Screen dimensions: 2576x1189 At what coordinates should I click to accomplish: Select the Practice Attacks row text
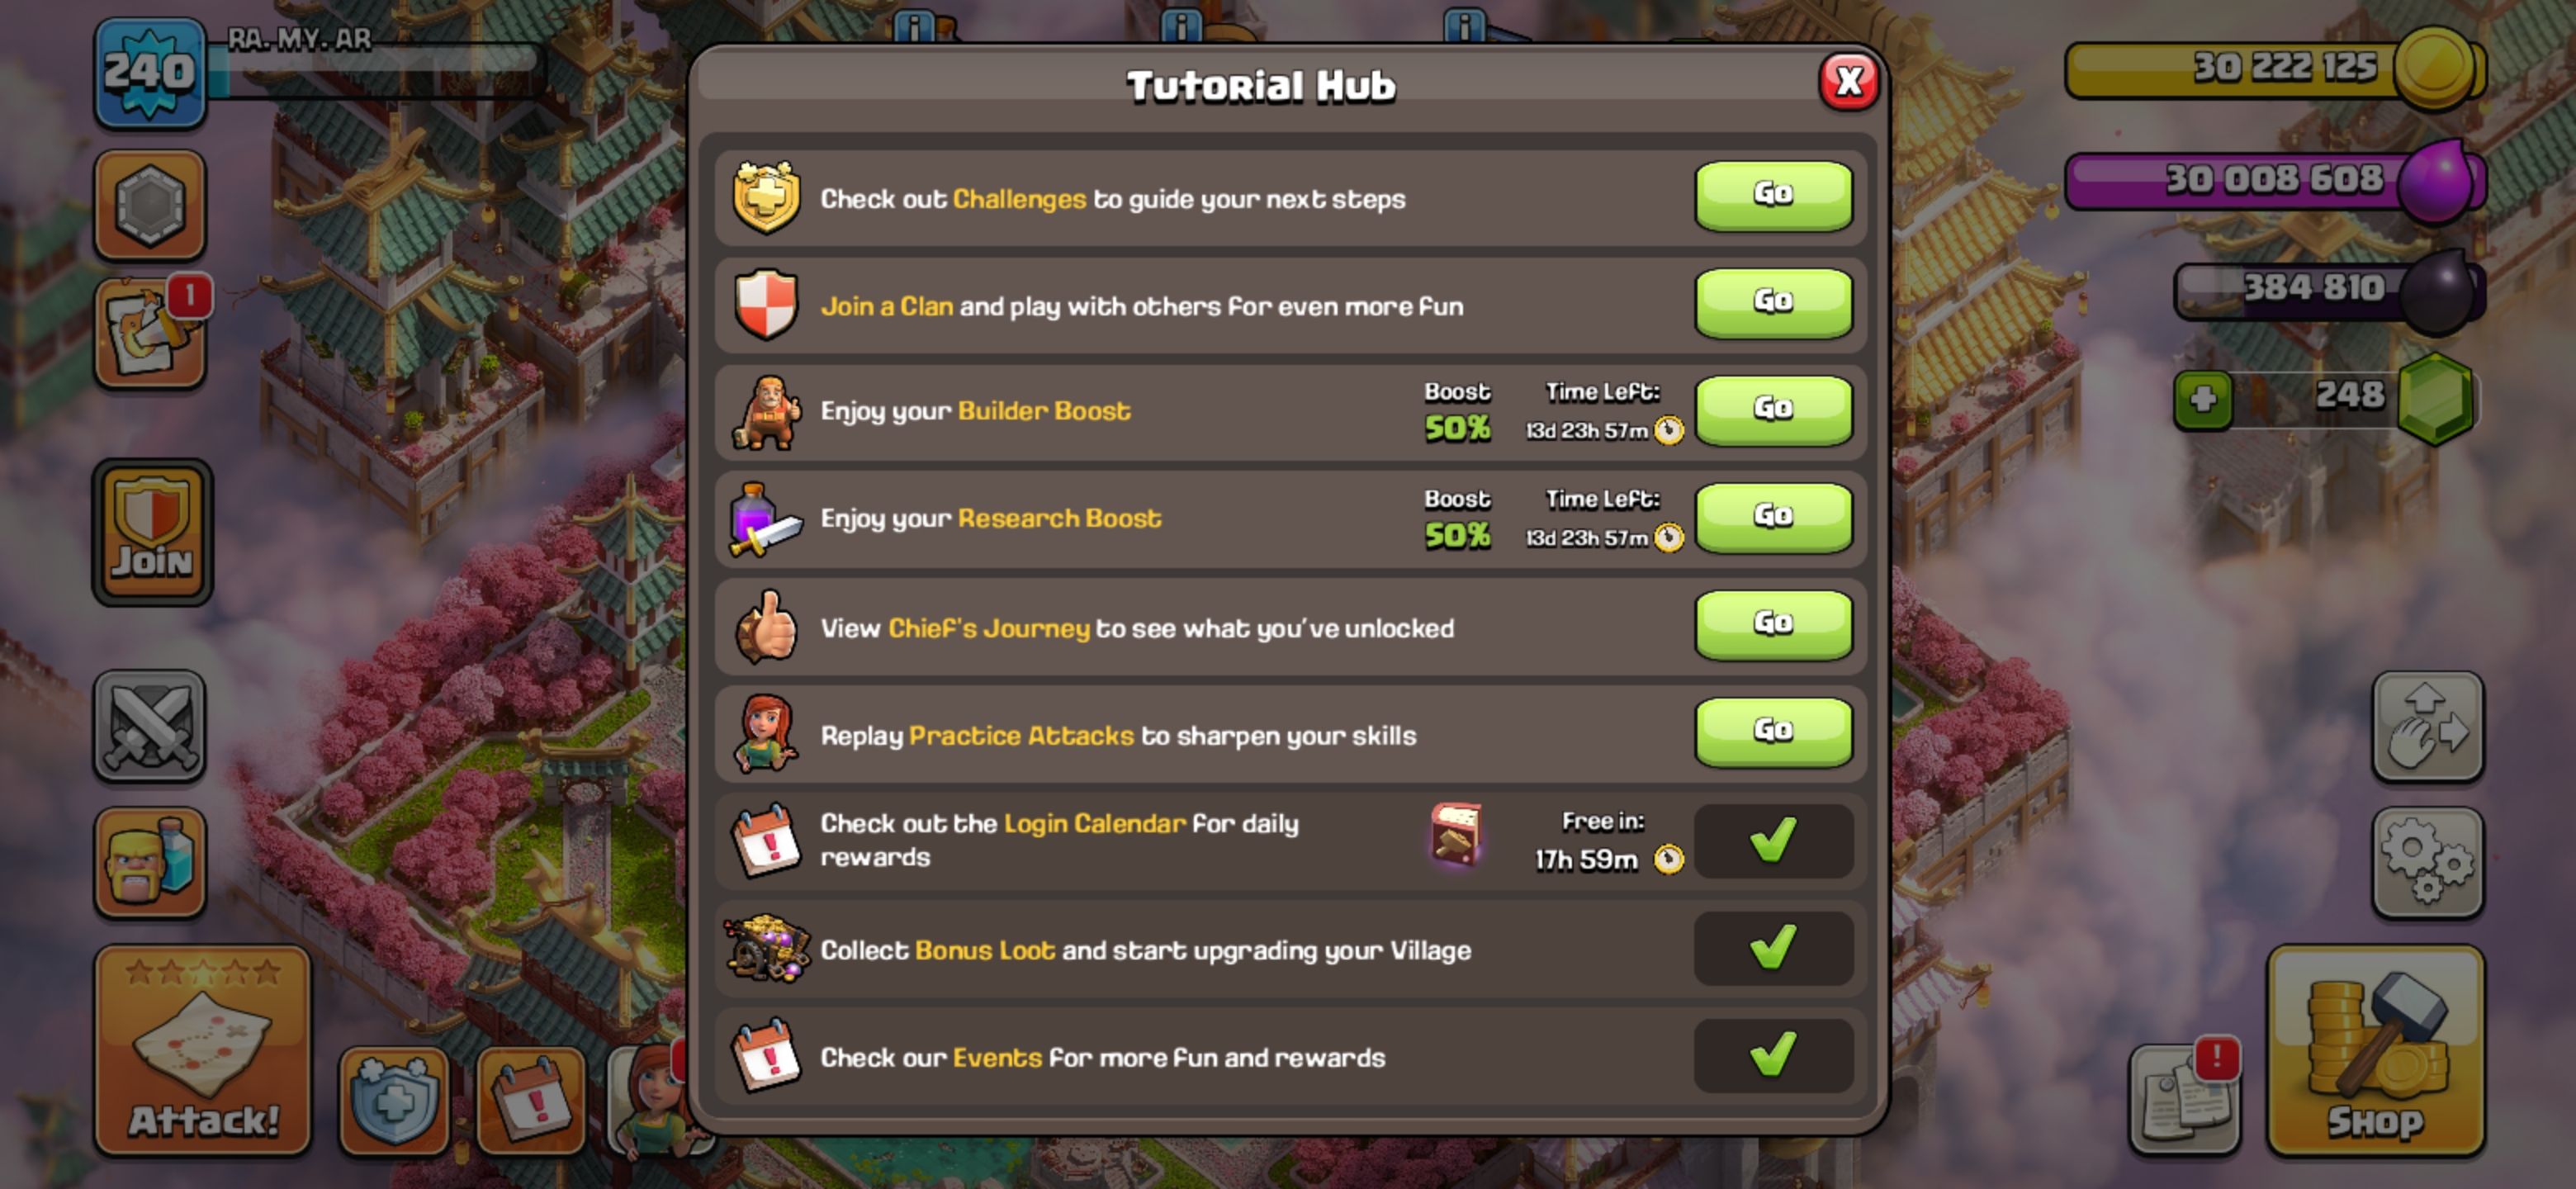click(1118, 735)
